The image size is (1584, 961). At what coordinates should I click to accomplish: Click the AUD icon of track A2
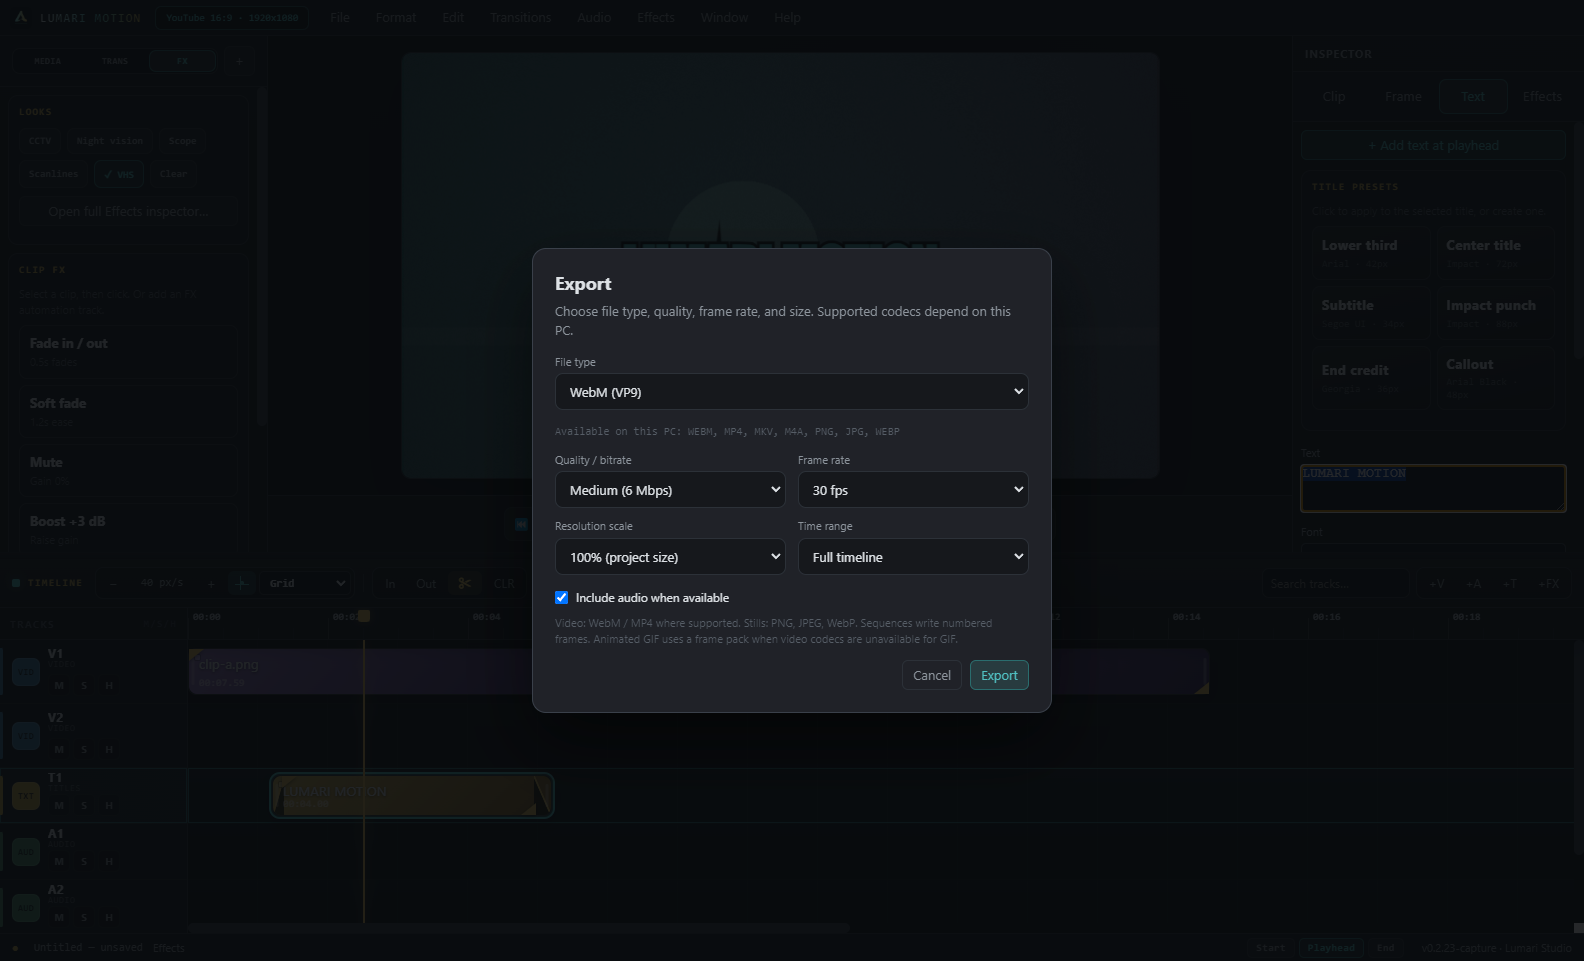[x=26, y=909]
